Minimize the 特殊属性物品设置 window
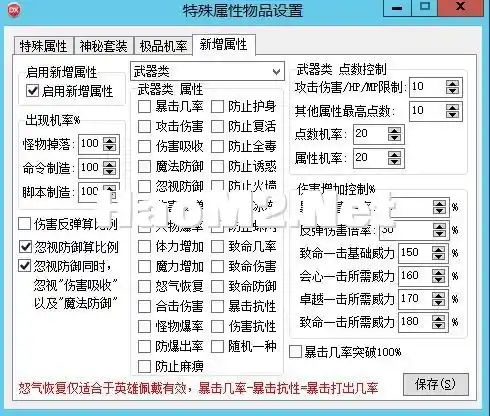This screenshot has height=416, width=490. [397, 8]
